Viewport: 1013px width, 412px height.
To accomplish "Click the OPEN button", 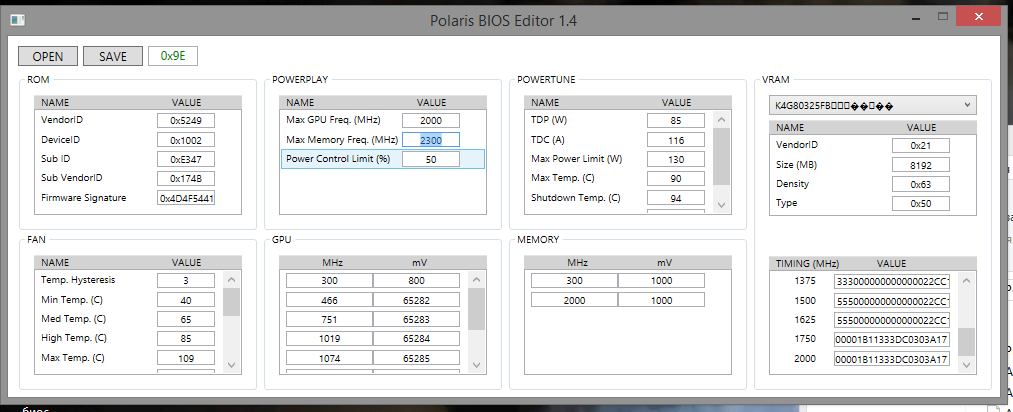I will 48,56.
